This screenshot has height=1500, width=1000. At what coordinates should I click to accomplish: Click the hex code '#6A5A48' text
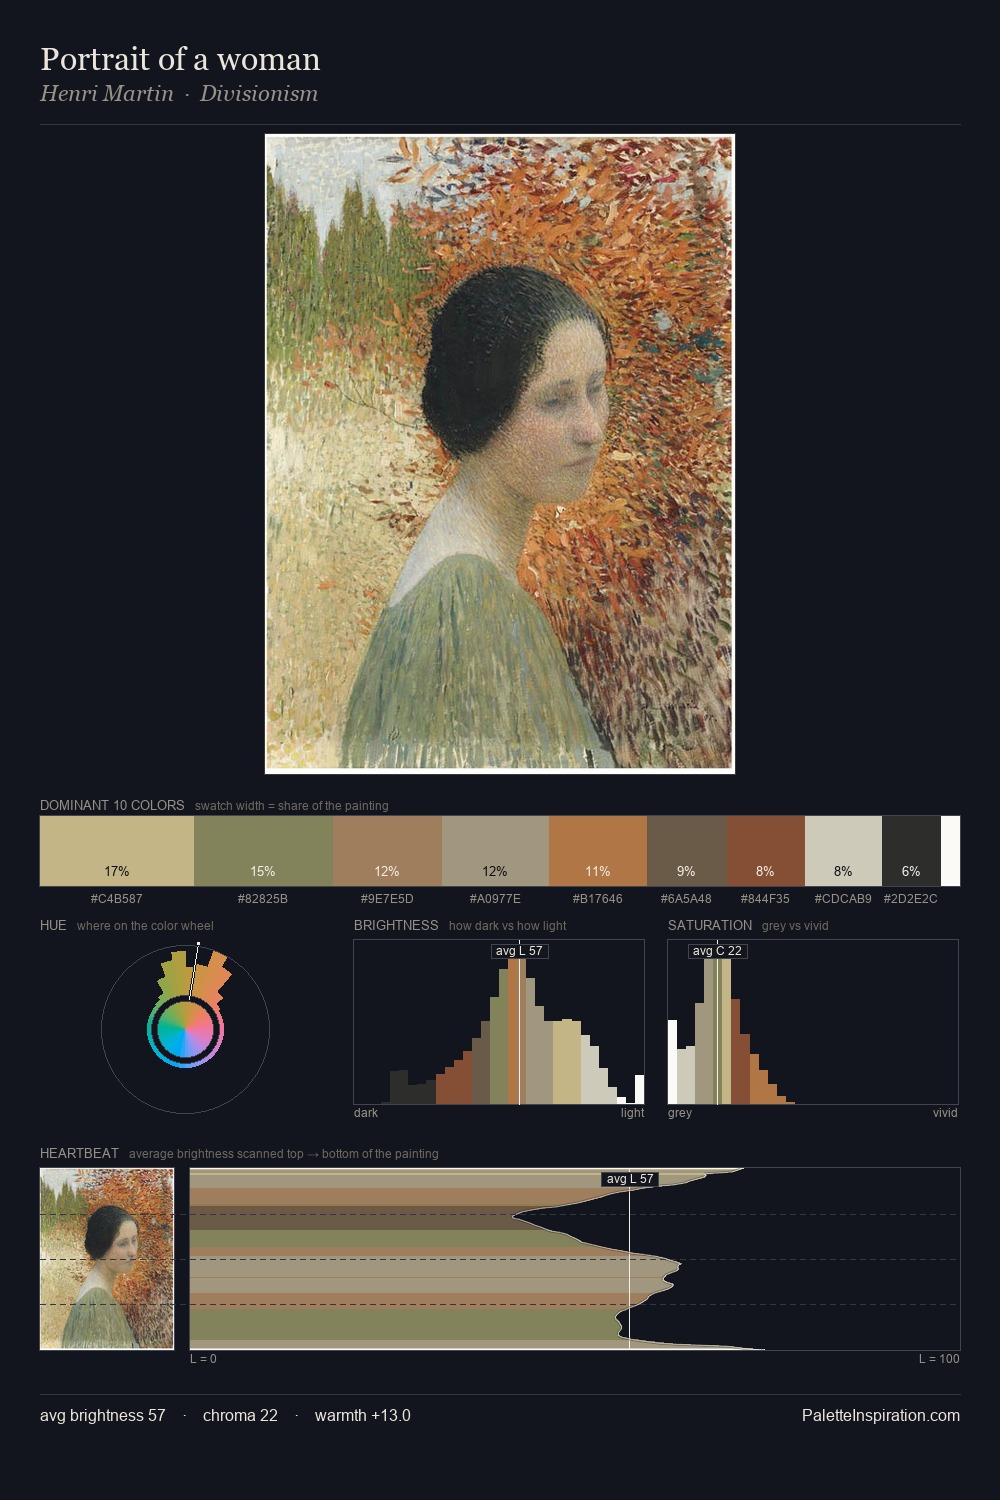click(687, 899)
